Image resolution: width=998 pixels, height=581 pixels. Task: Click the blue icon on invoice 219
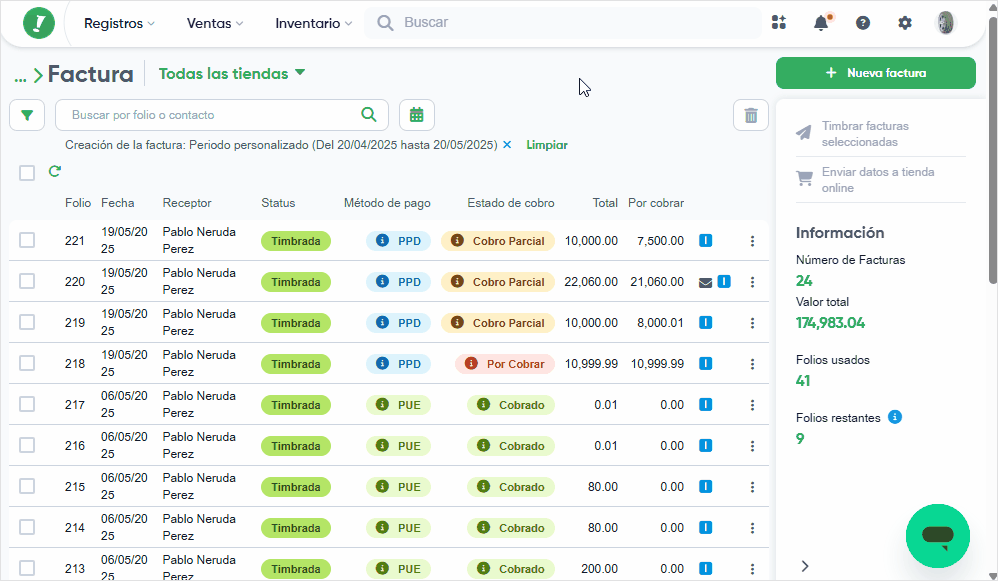[x=705, y=323]
